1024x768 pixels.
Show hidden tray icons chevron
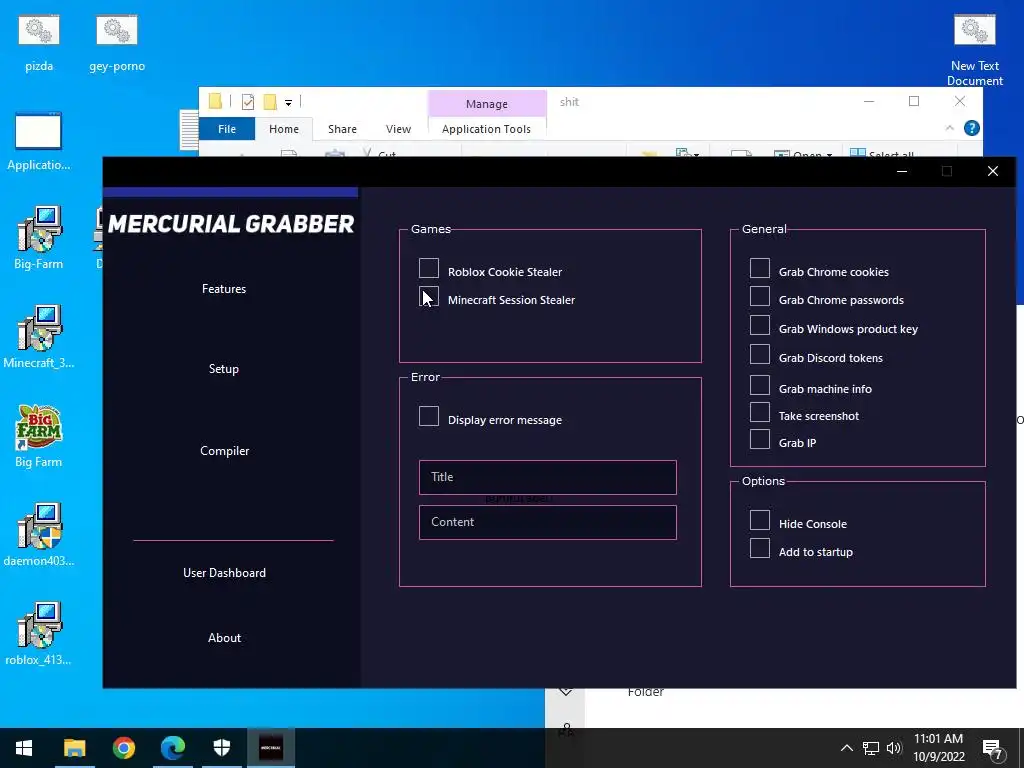846,748
